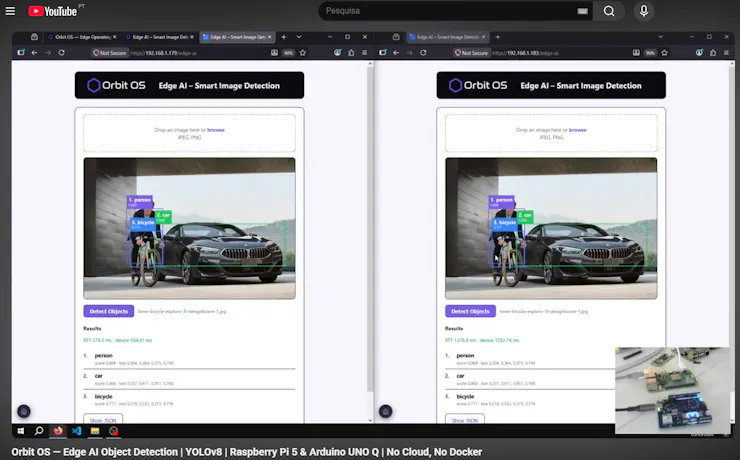Open the on-screen keyboard in search box
740x460 pixels.
(582, 11)
